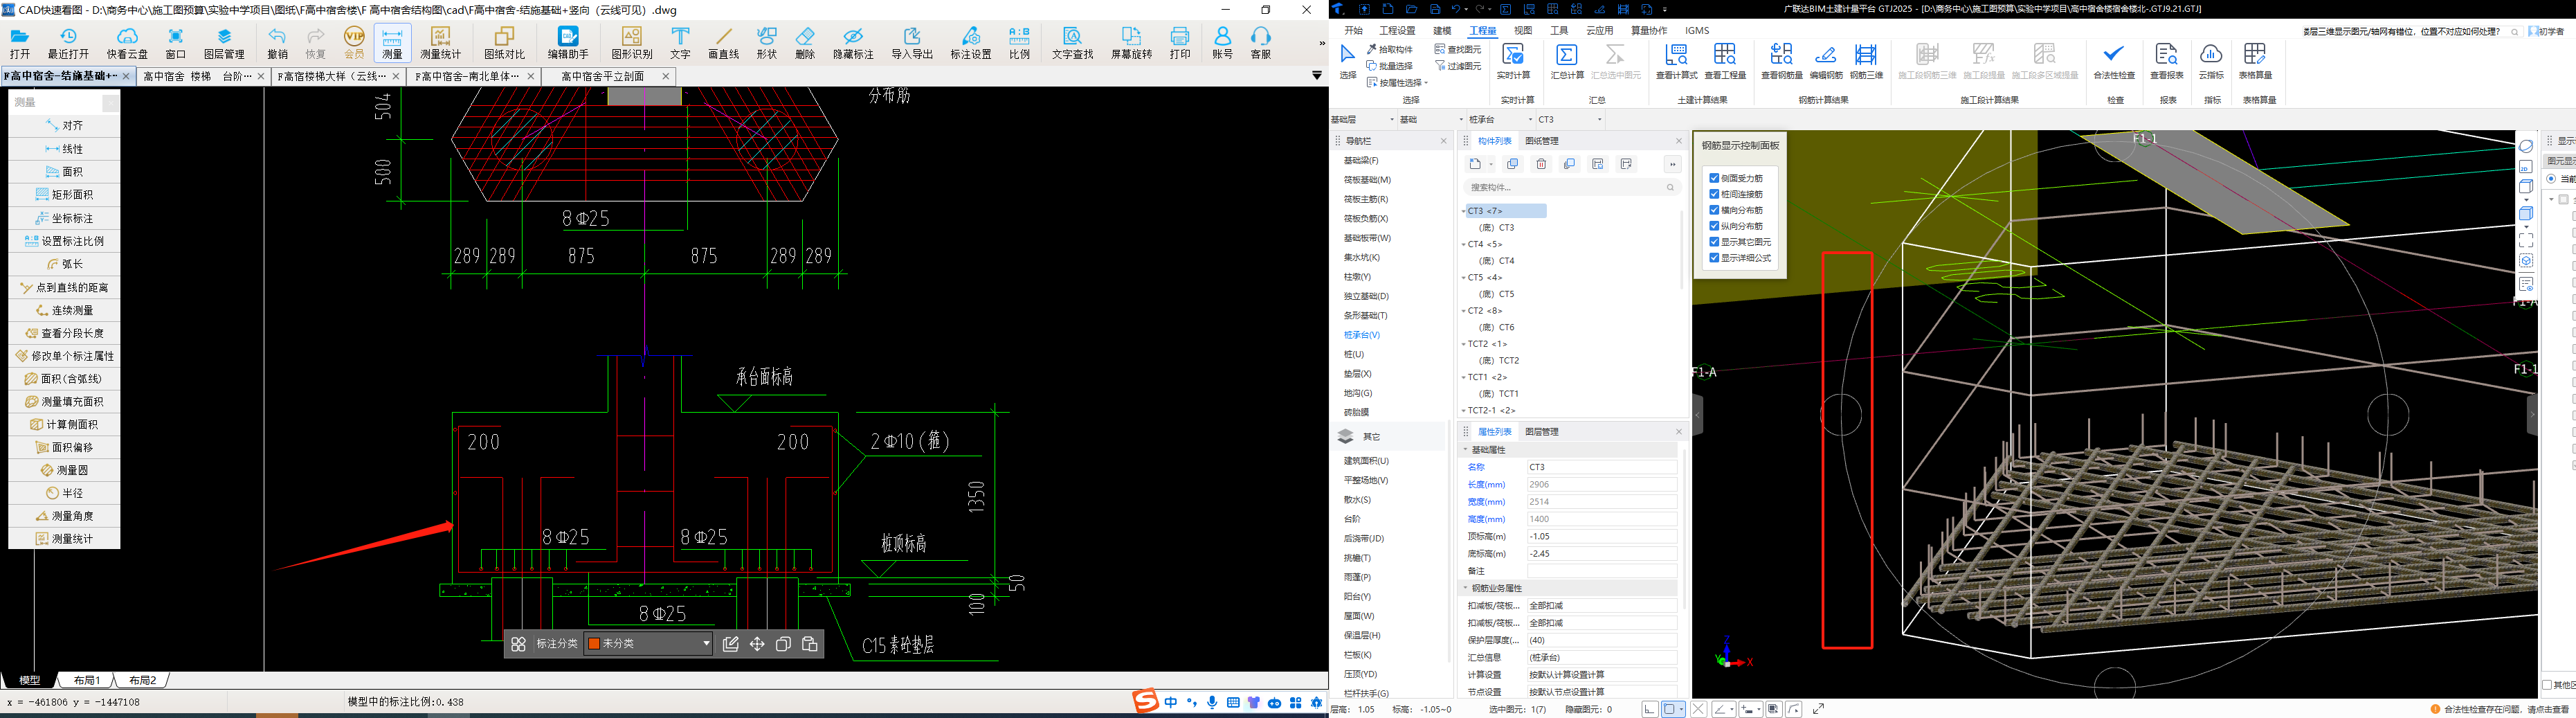
Task: Click the 打印 print icon
Action: (x=1180, y=43)
